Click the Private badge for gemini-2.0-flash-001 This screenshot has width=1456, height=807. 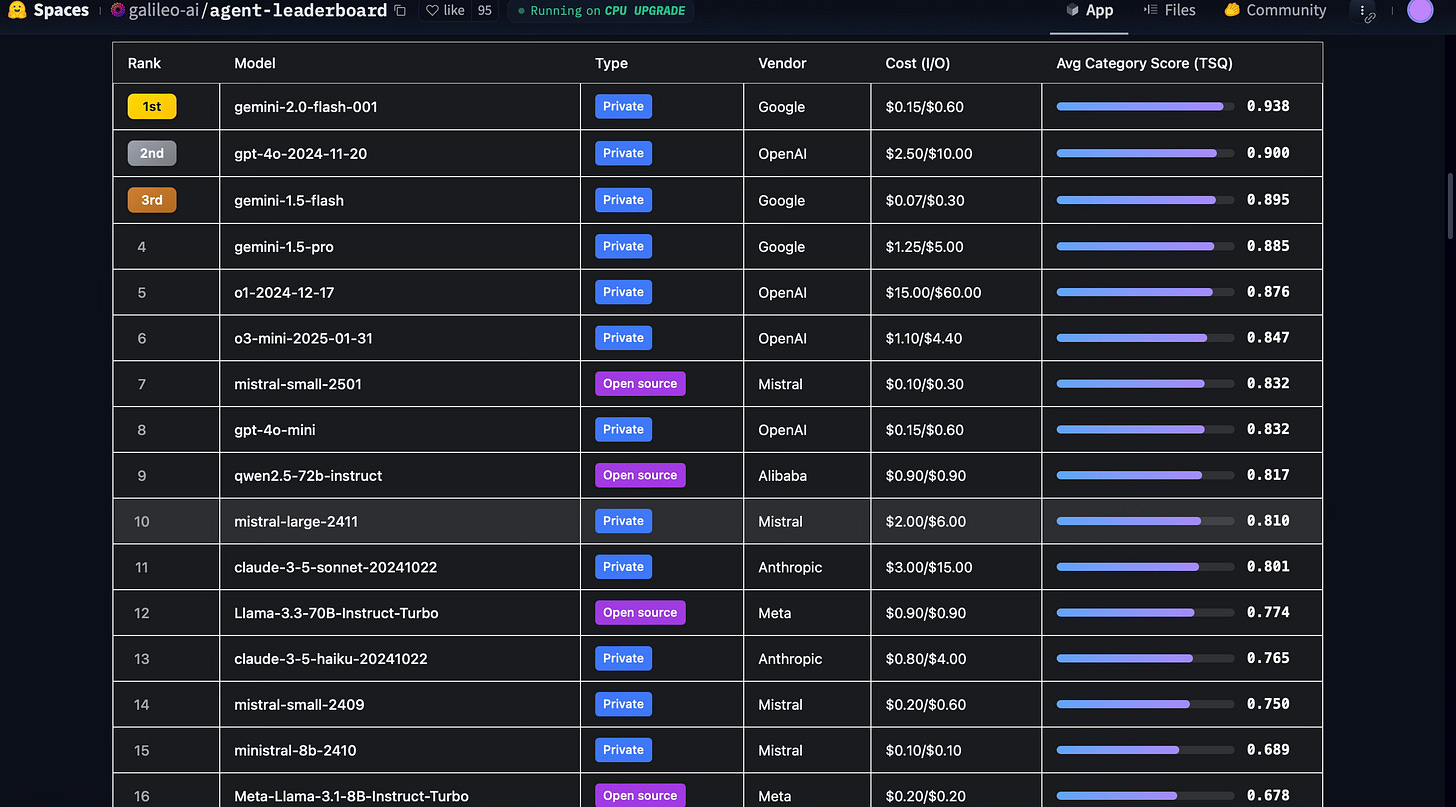(623, 107)
